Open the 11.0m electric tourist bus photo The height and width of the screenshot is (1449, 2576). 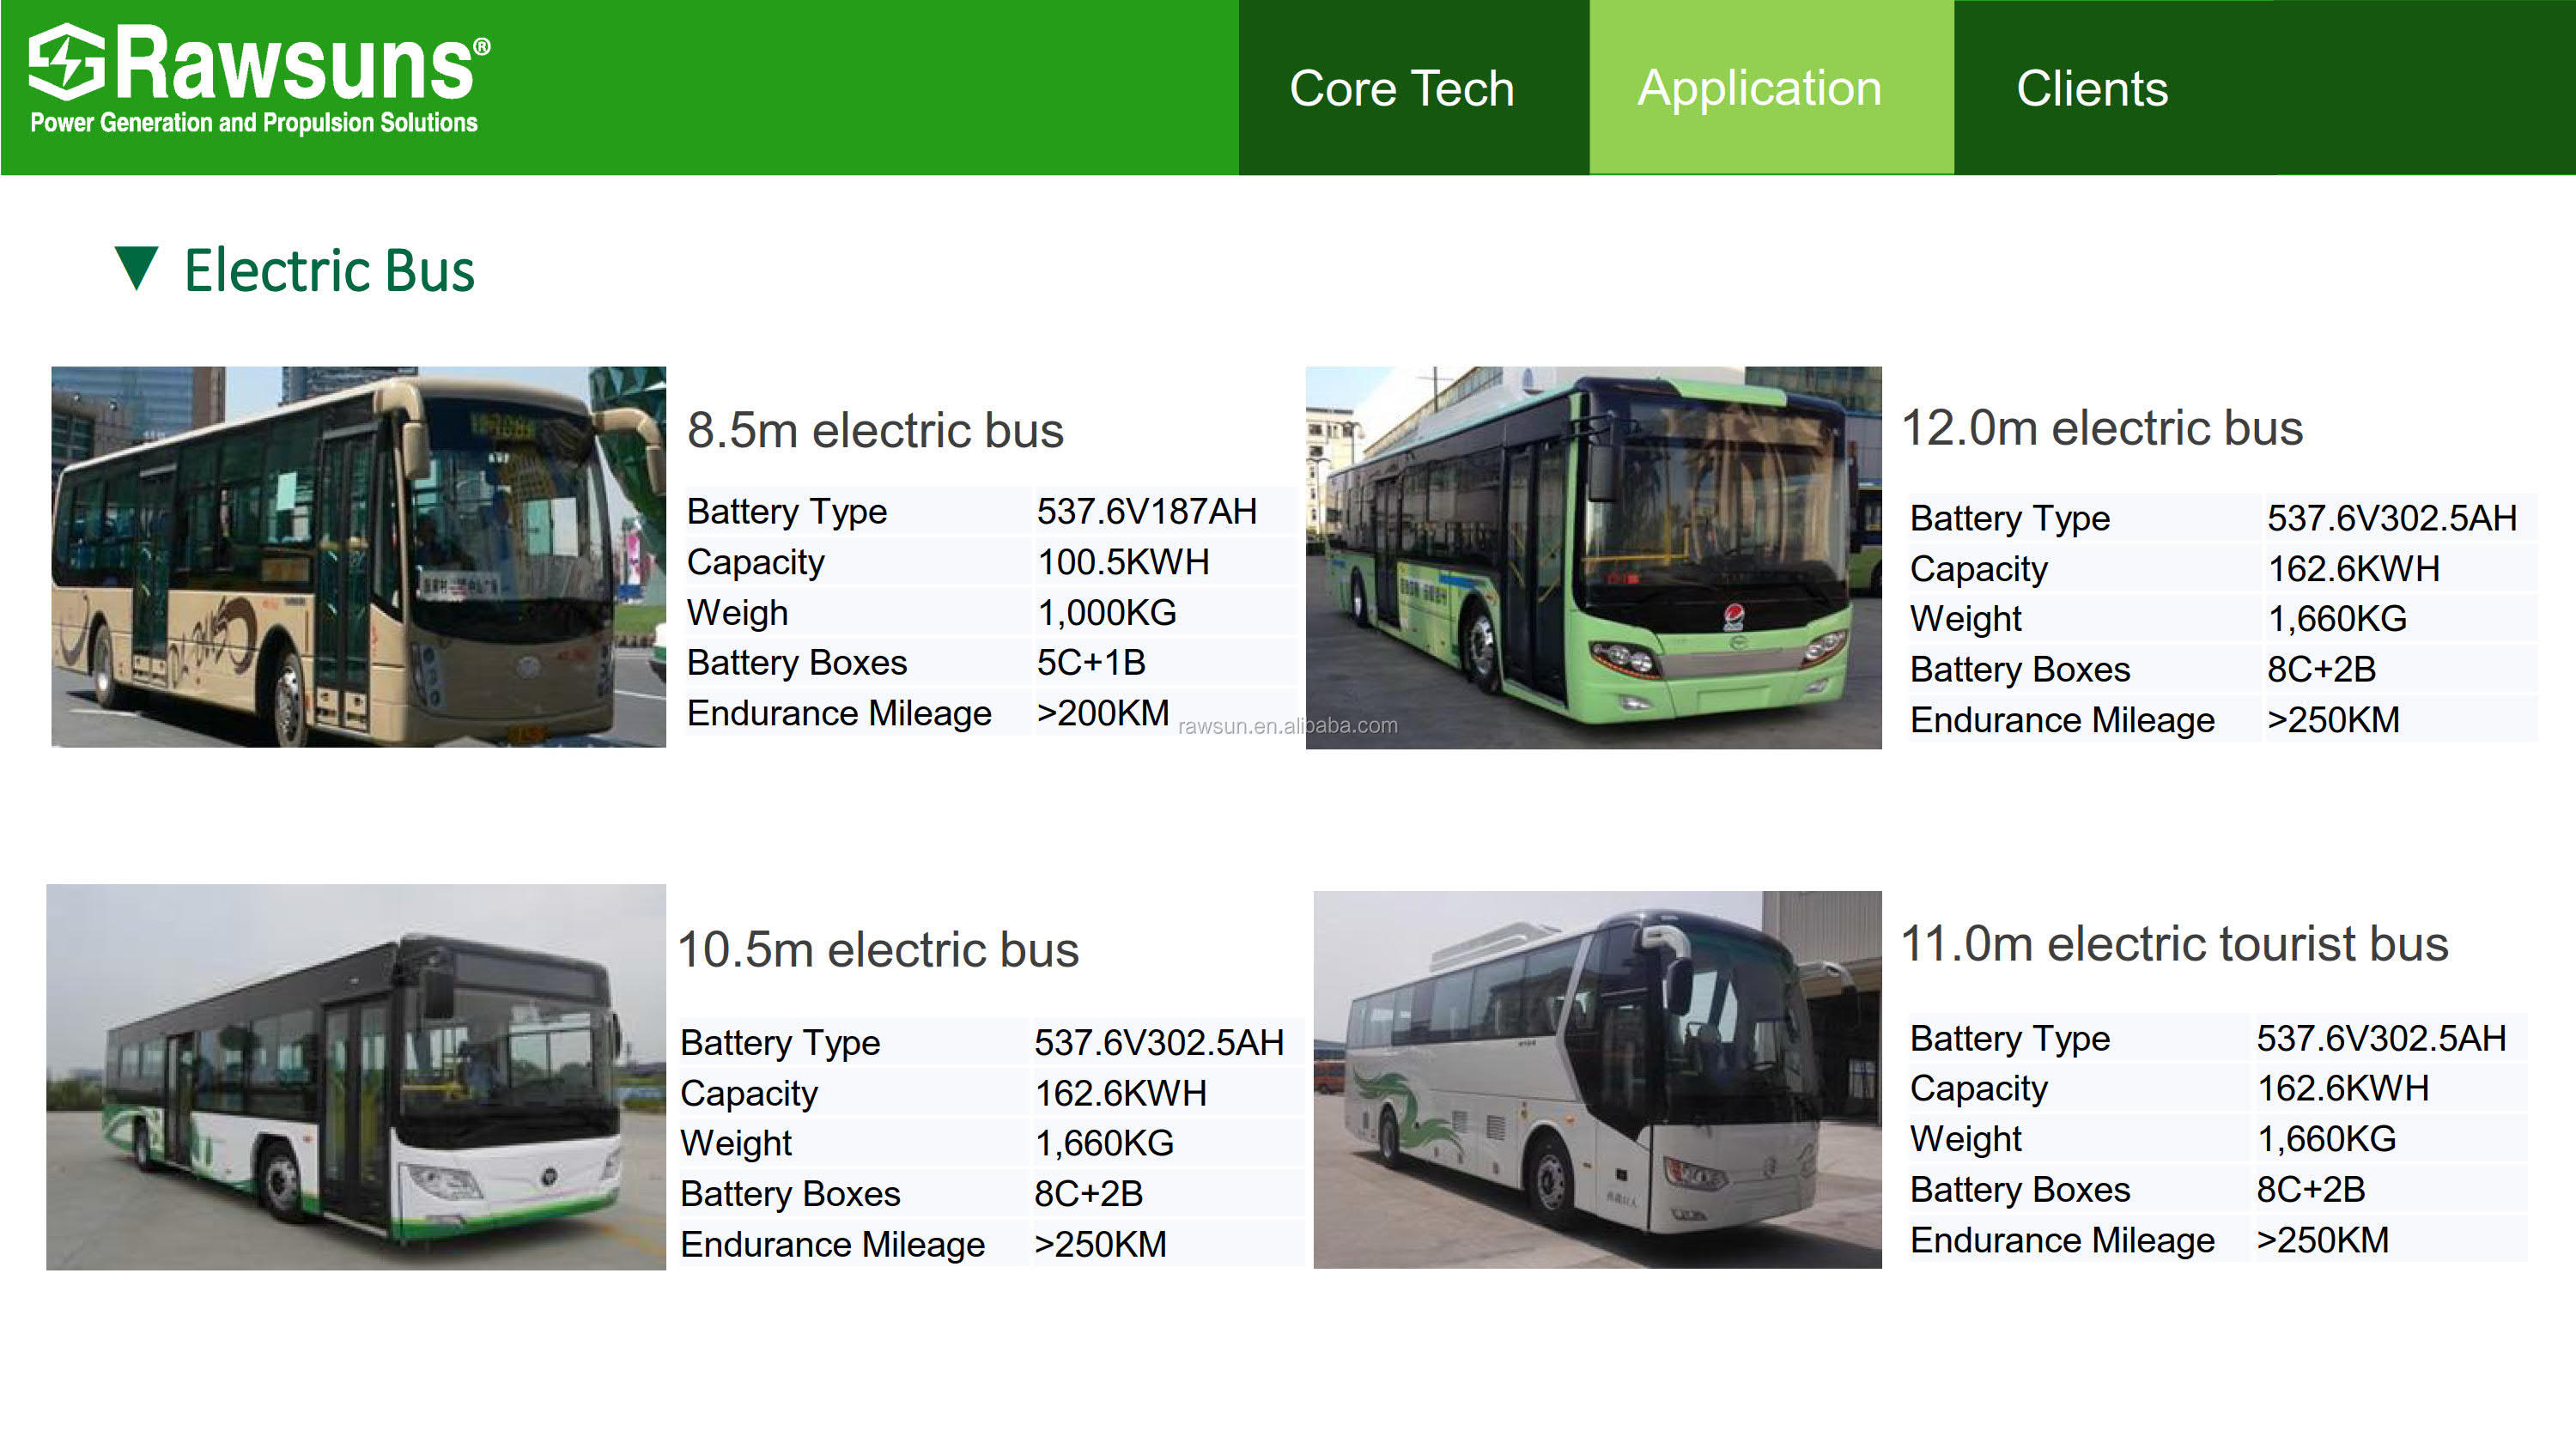point(1597,1080)
